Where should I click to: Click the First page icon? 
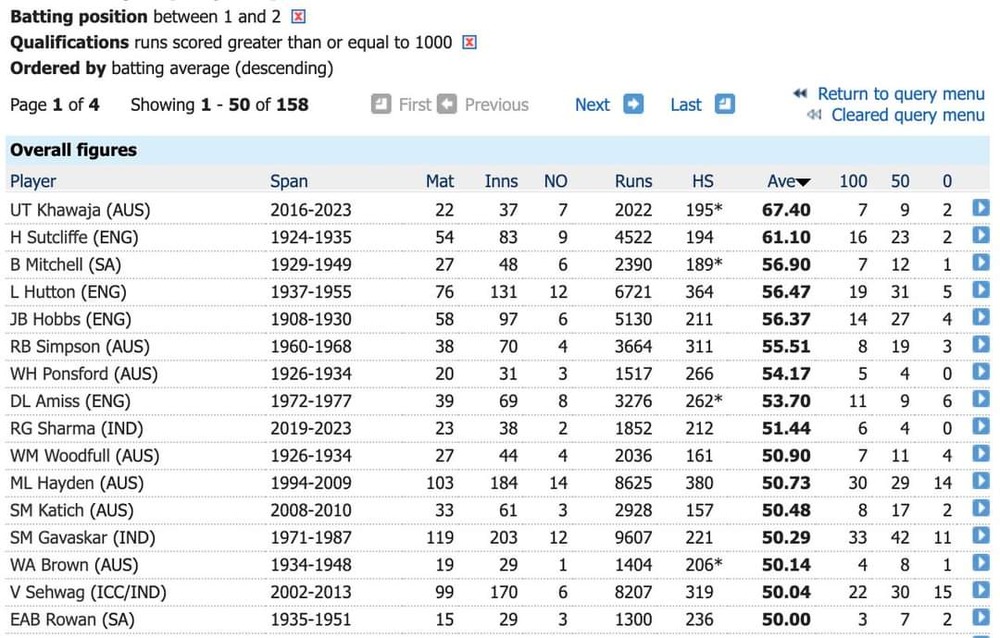pyautogui.click(x=381, y=104)
